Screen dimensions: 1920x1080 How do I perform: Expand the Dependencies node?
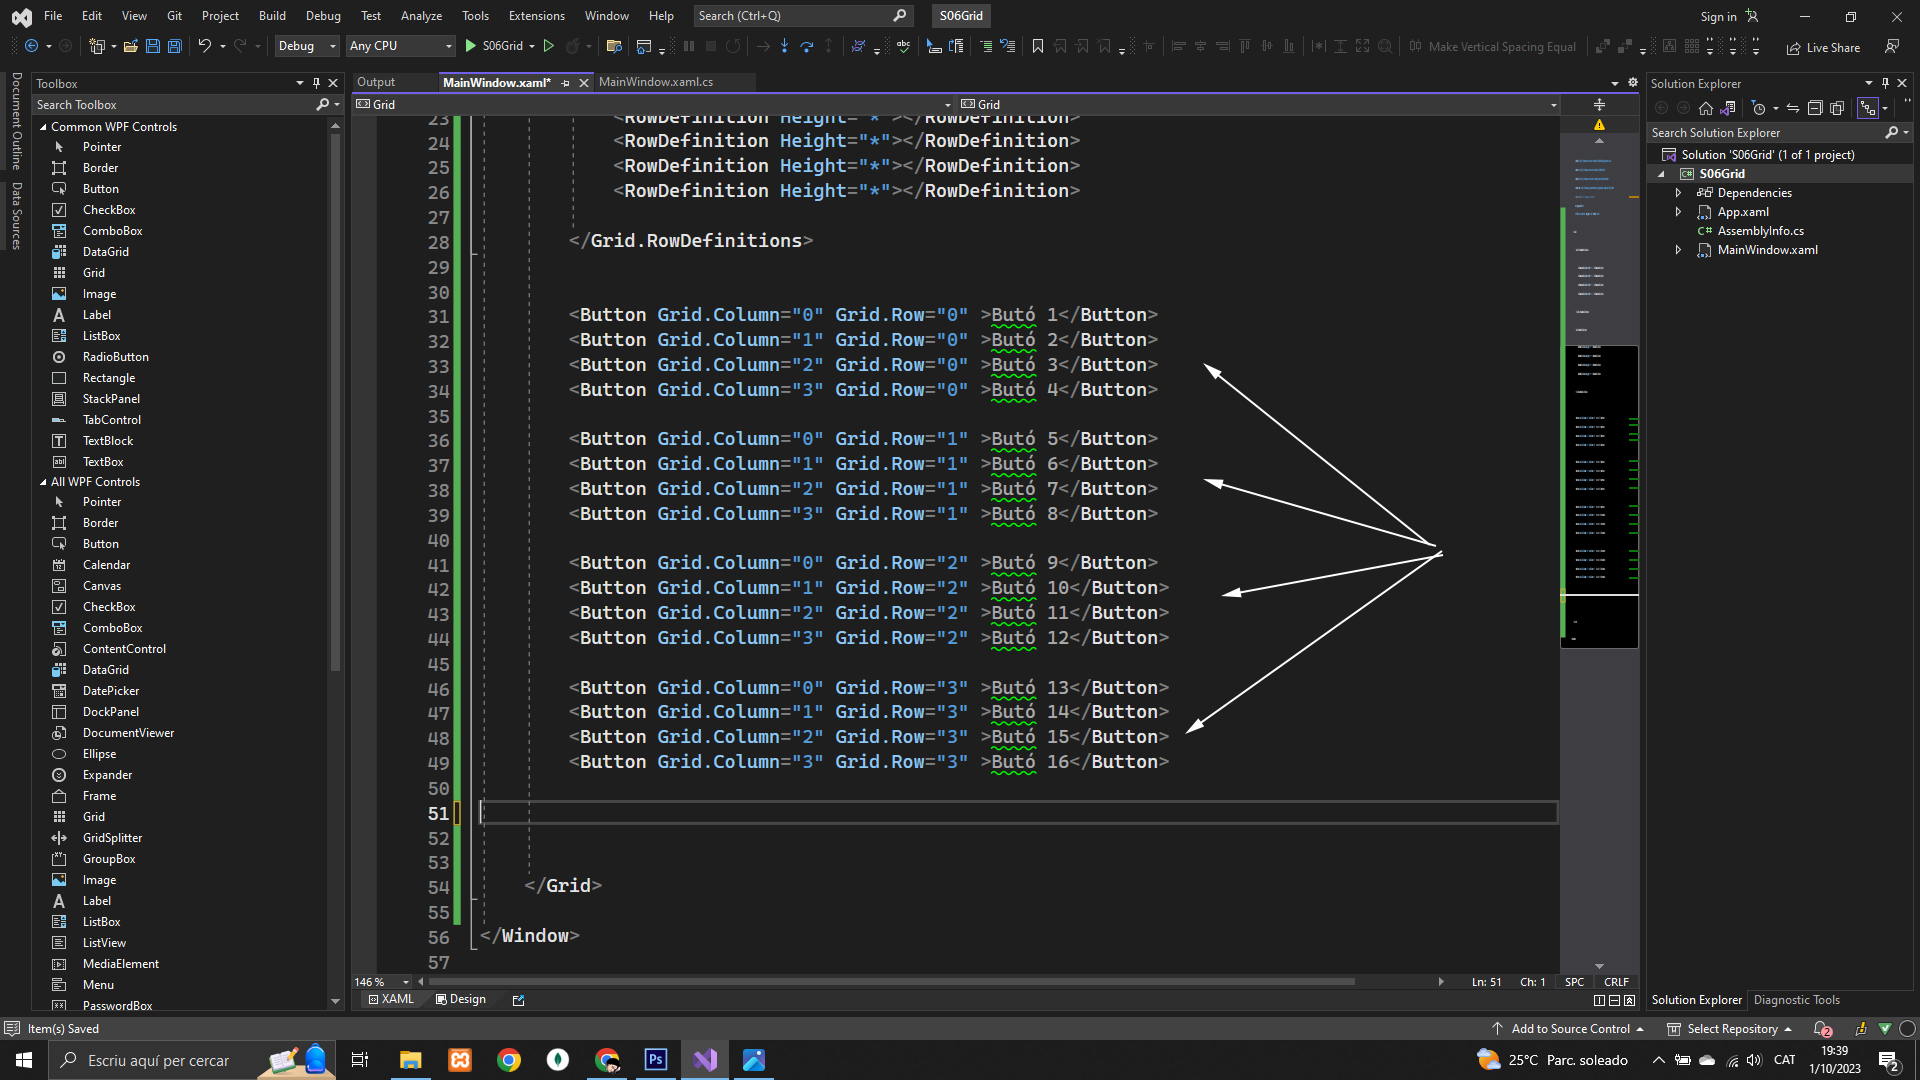click(1679, 193)
